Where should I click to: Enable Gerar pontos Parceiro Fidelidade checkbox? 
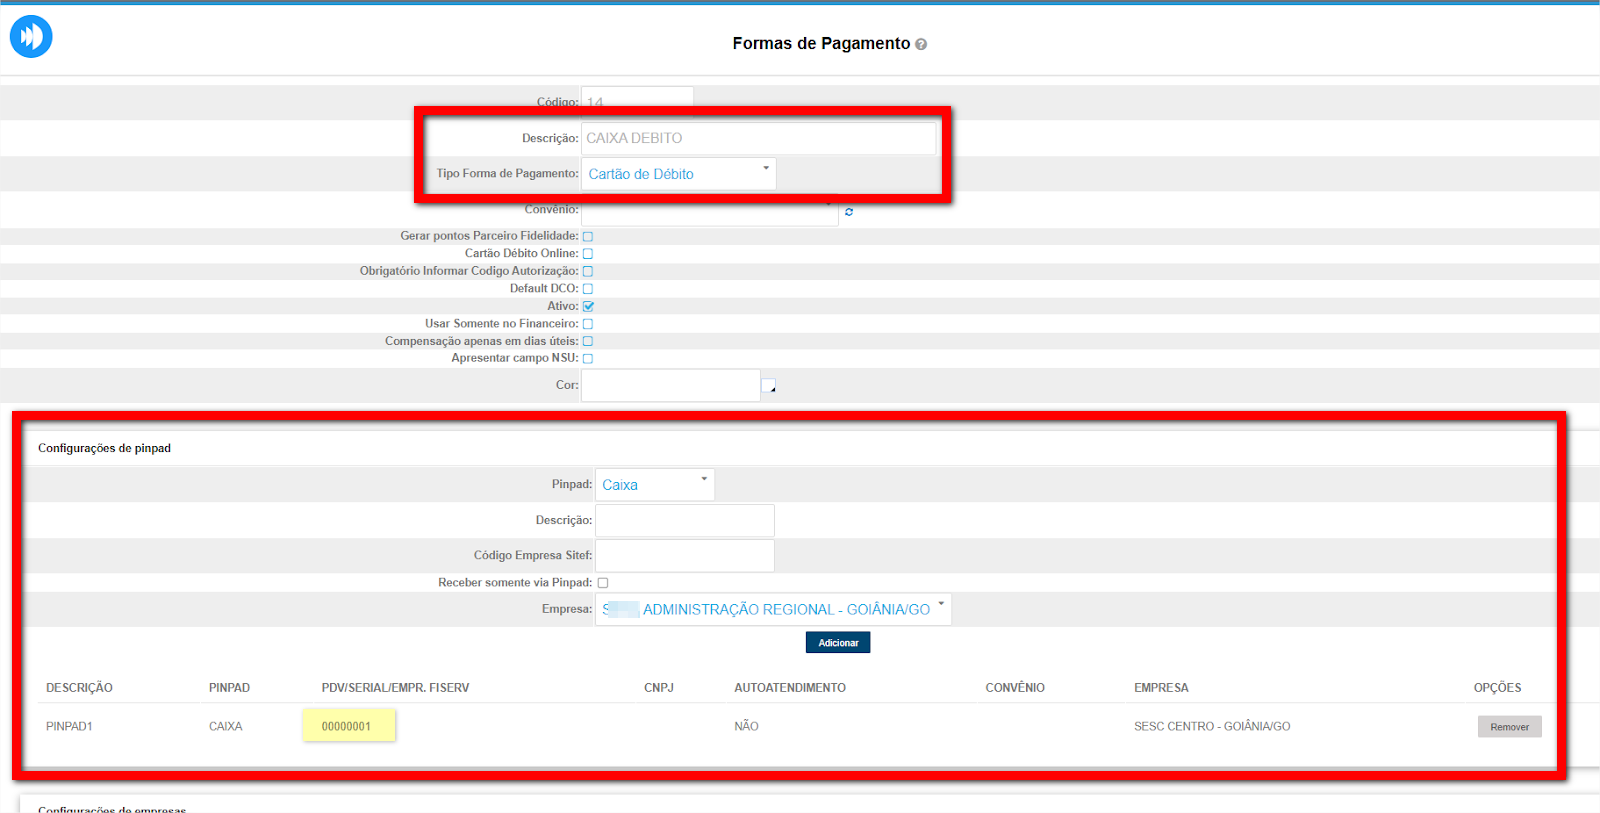[588, 237]
